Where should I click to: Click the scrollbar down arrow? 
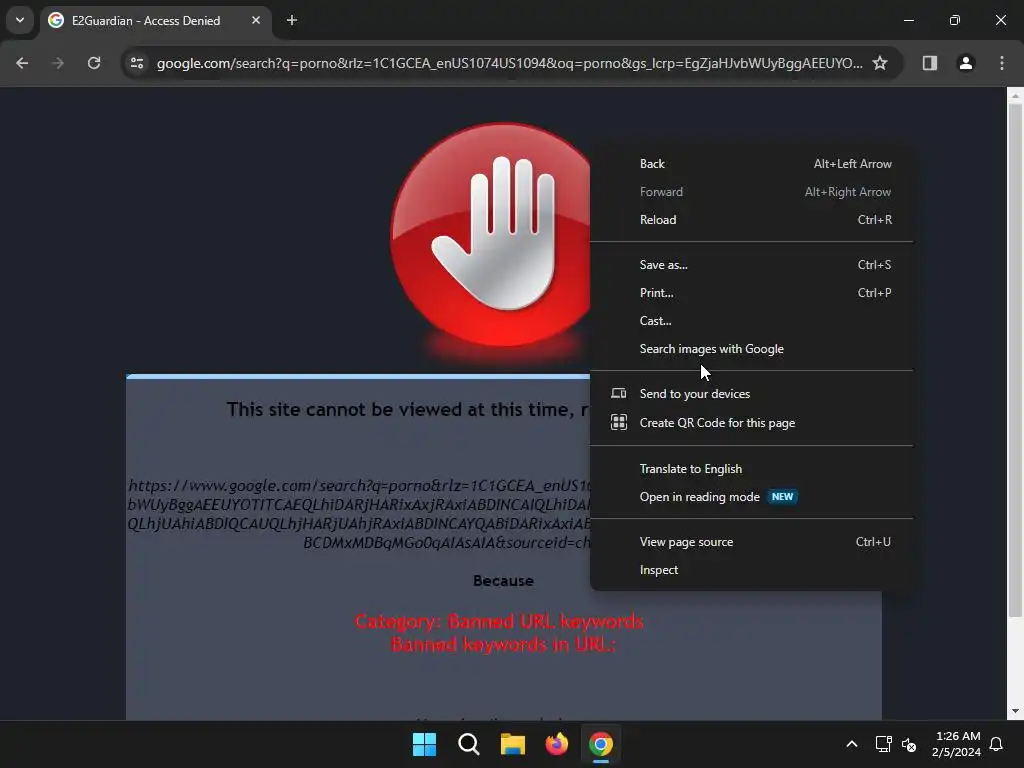1015,711
